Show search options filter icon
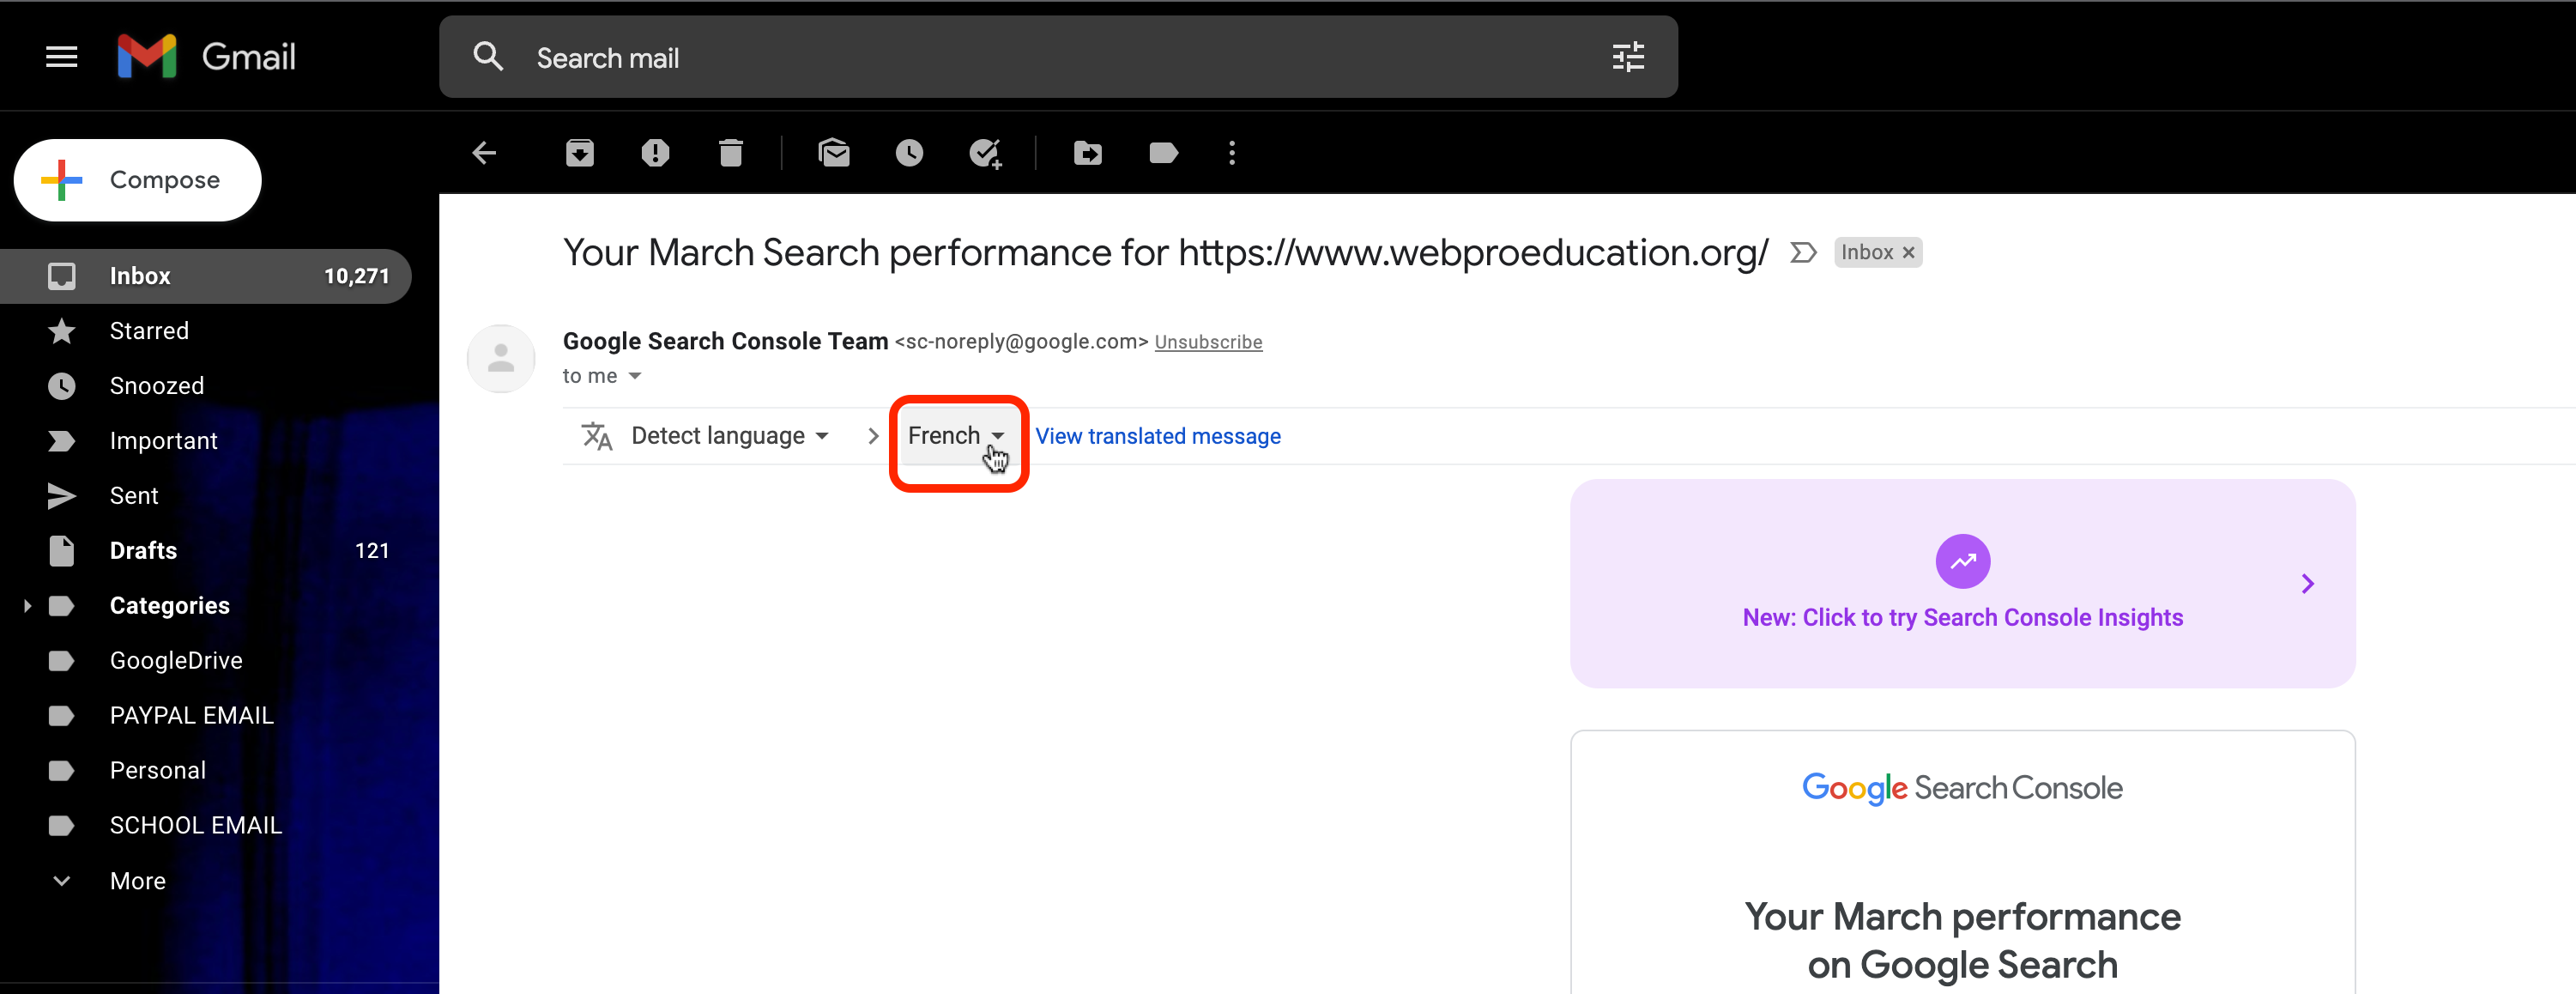Image resolution: width=2576 pixels, height=994 pixels. tap(1628, 57)
